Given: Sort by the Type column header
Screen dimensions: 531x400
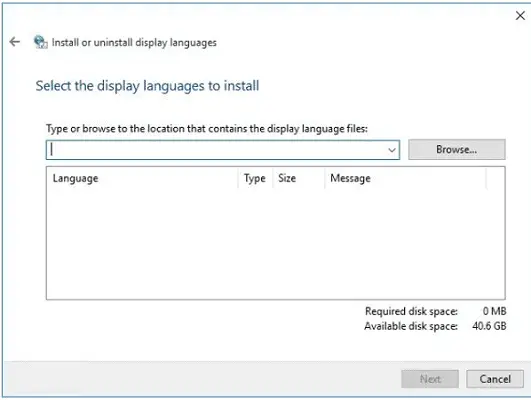Looking at the screenshot, I should [255, 178].
